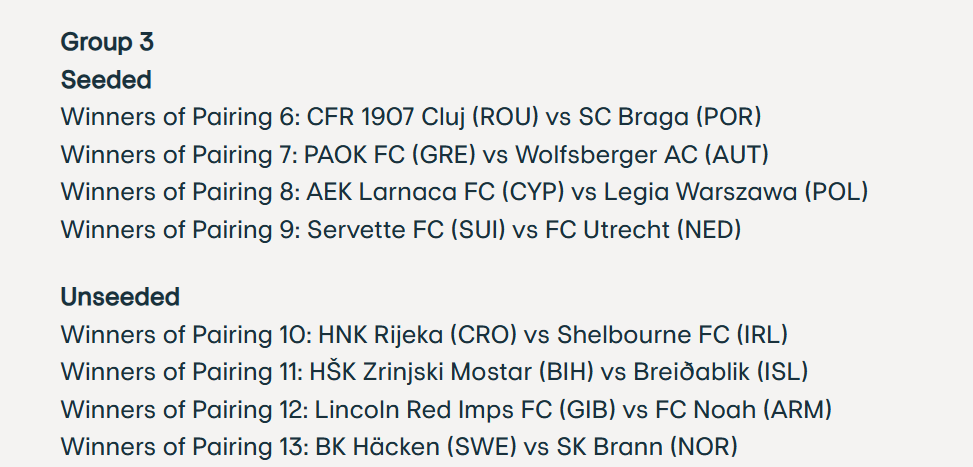Viewport: 973px width, 467px height.
Task: Click on Servette FC (SUI)
Action: point(404,230)
